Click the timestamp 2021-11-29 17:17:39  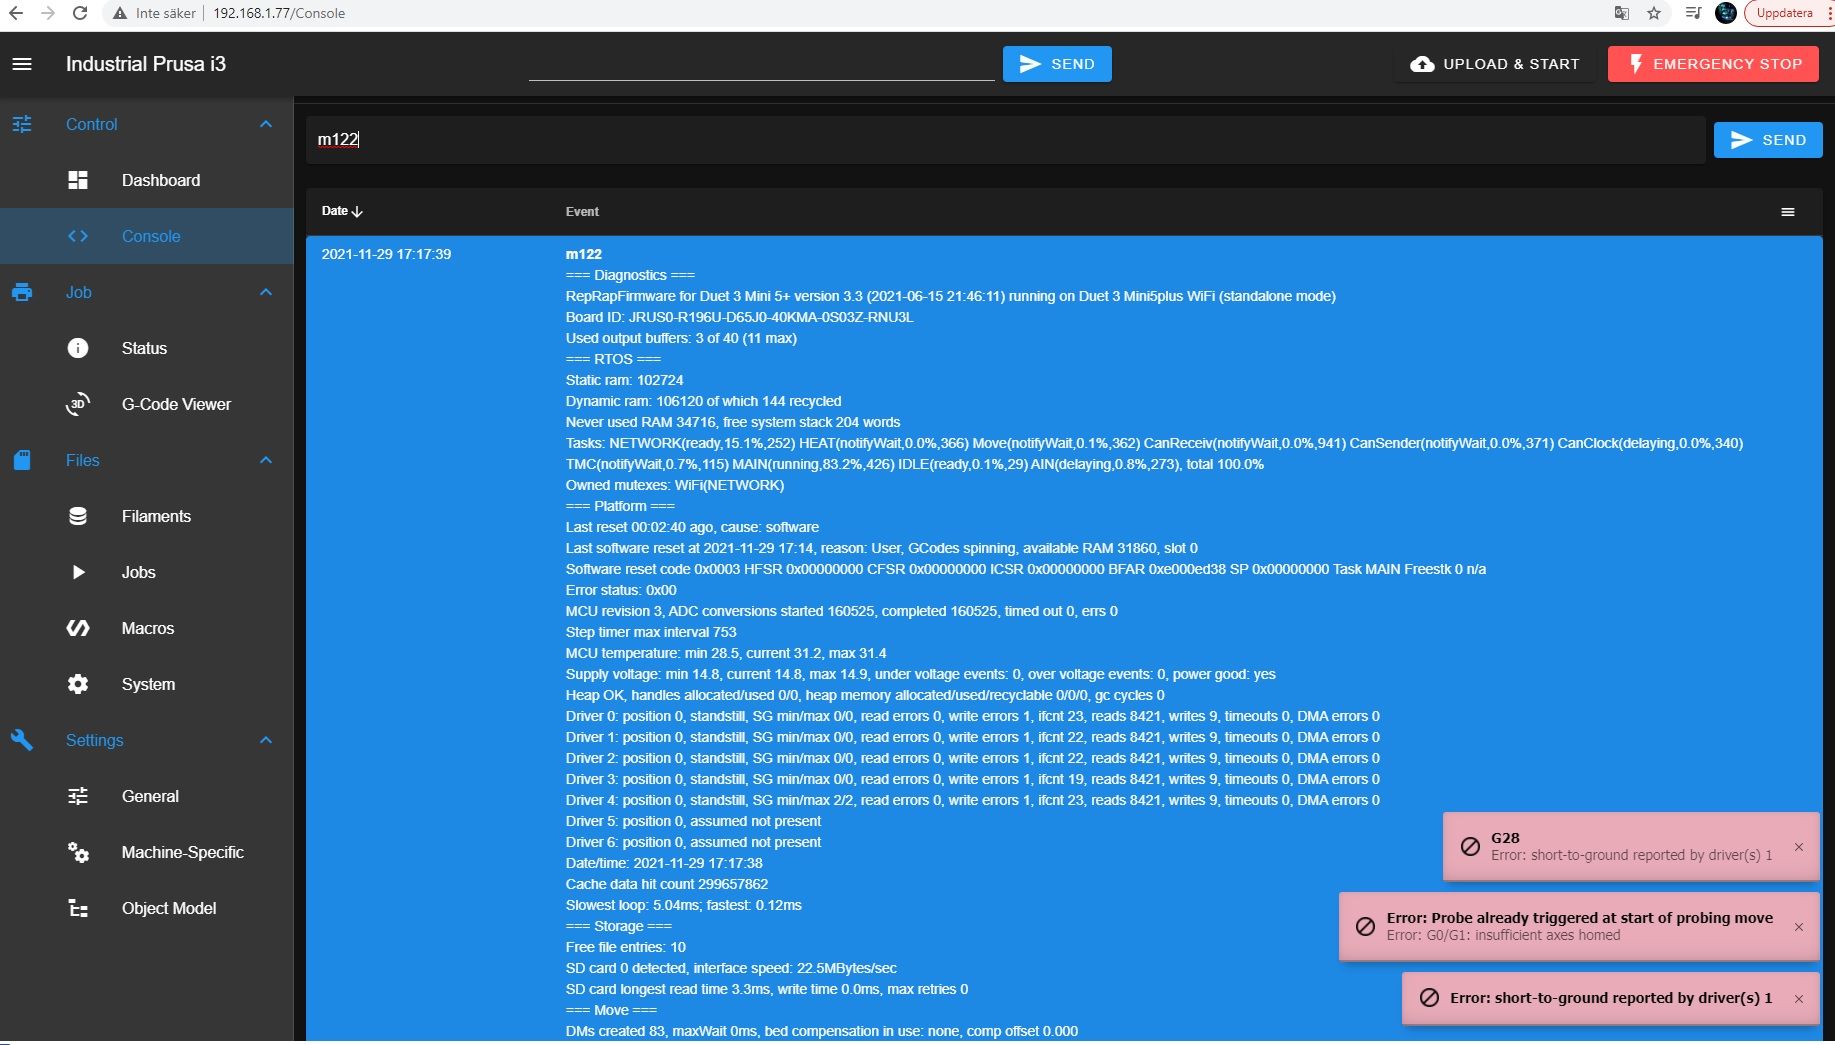coord(386,254)
